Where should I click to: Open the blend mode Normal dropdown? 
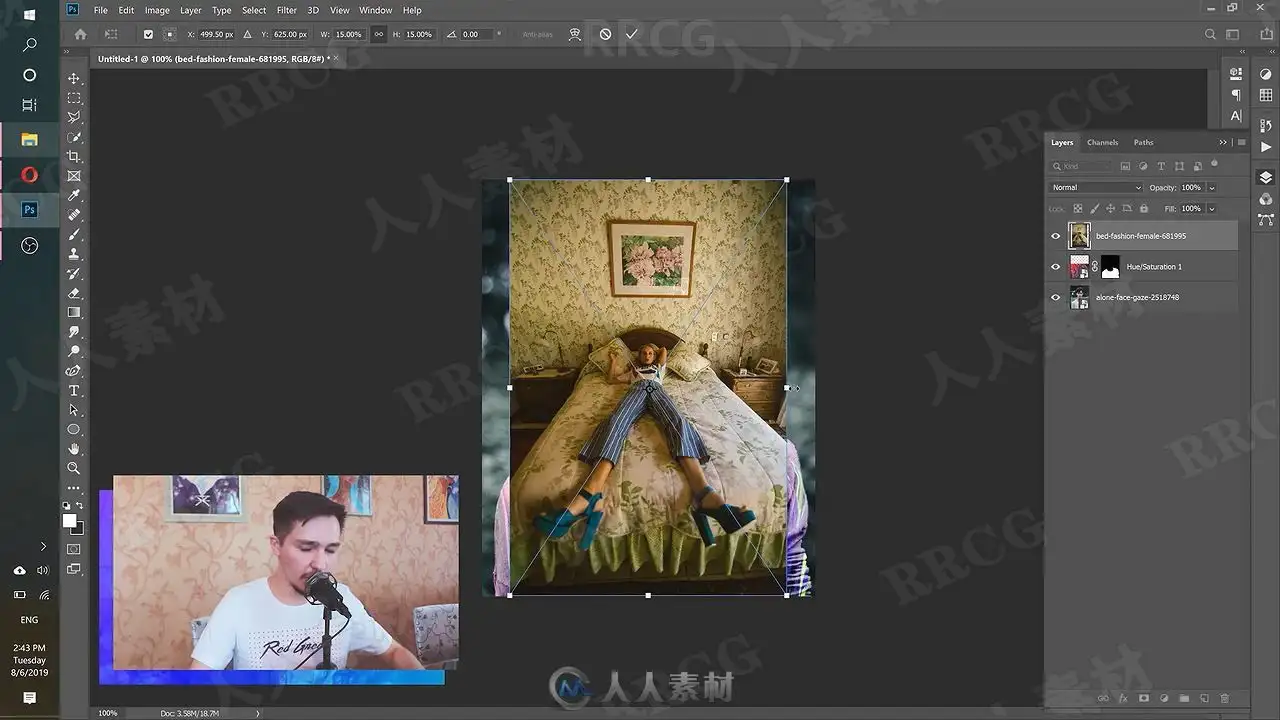(x=1096, y=187)
